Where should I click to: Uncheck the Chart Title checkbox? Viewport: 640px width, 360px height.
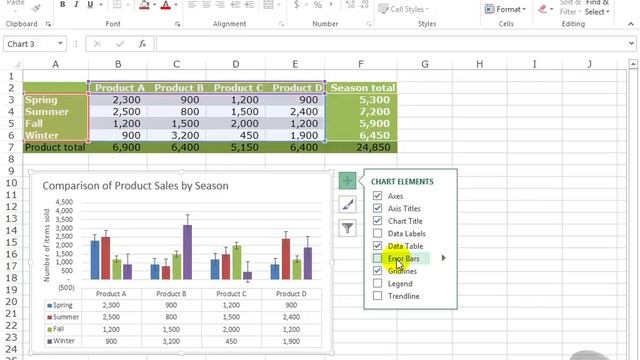coord(378,221)
